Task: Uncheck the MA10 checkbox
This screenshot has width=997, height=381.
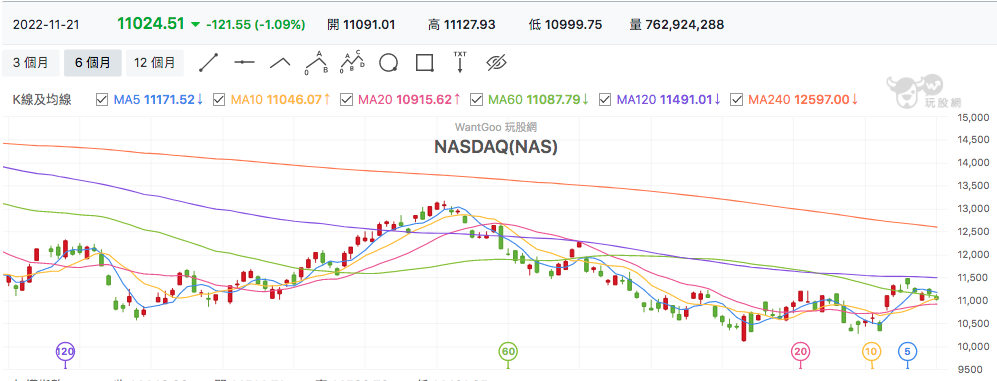Action: pyautogui.click(x=219, y=99)
